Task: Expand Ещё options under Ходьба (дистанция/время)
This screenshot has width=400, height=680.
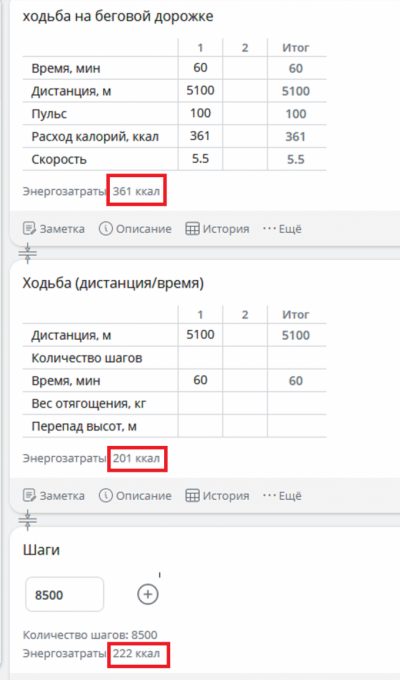Action: tap(282, 495)
